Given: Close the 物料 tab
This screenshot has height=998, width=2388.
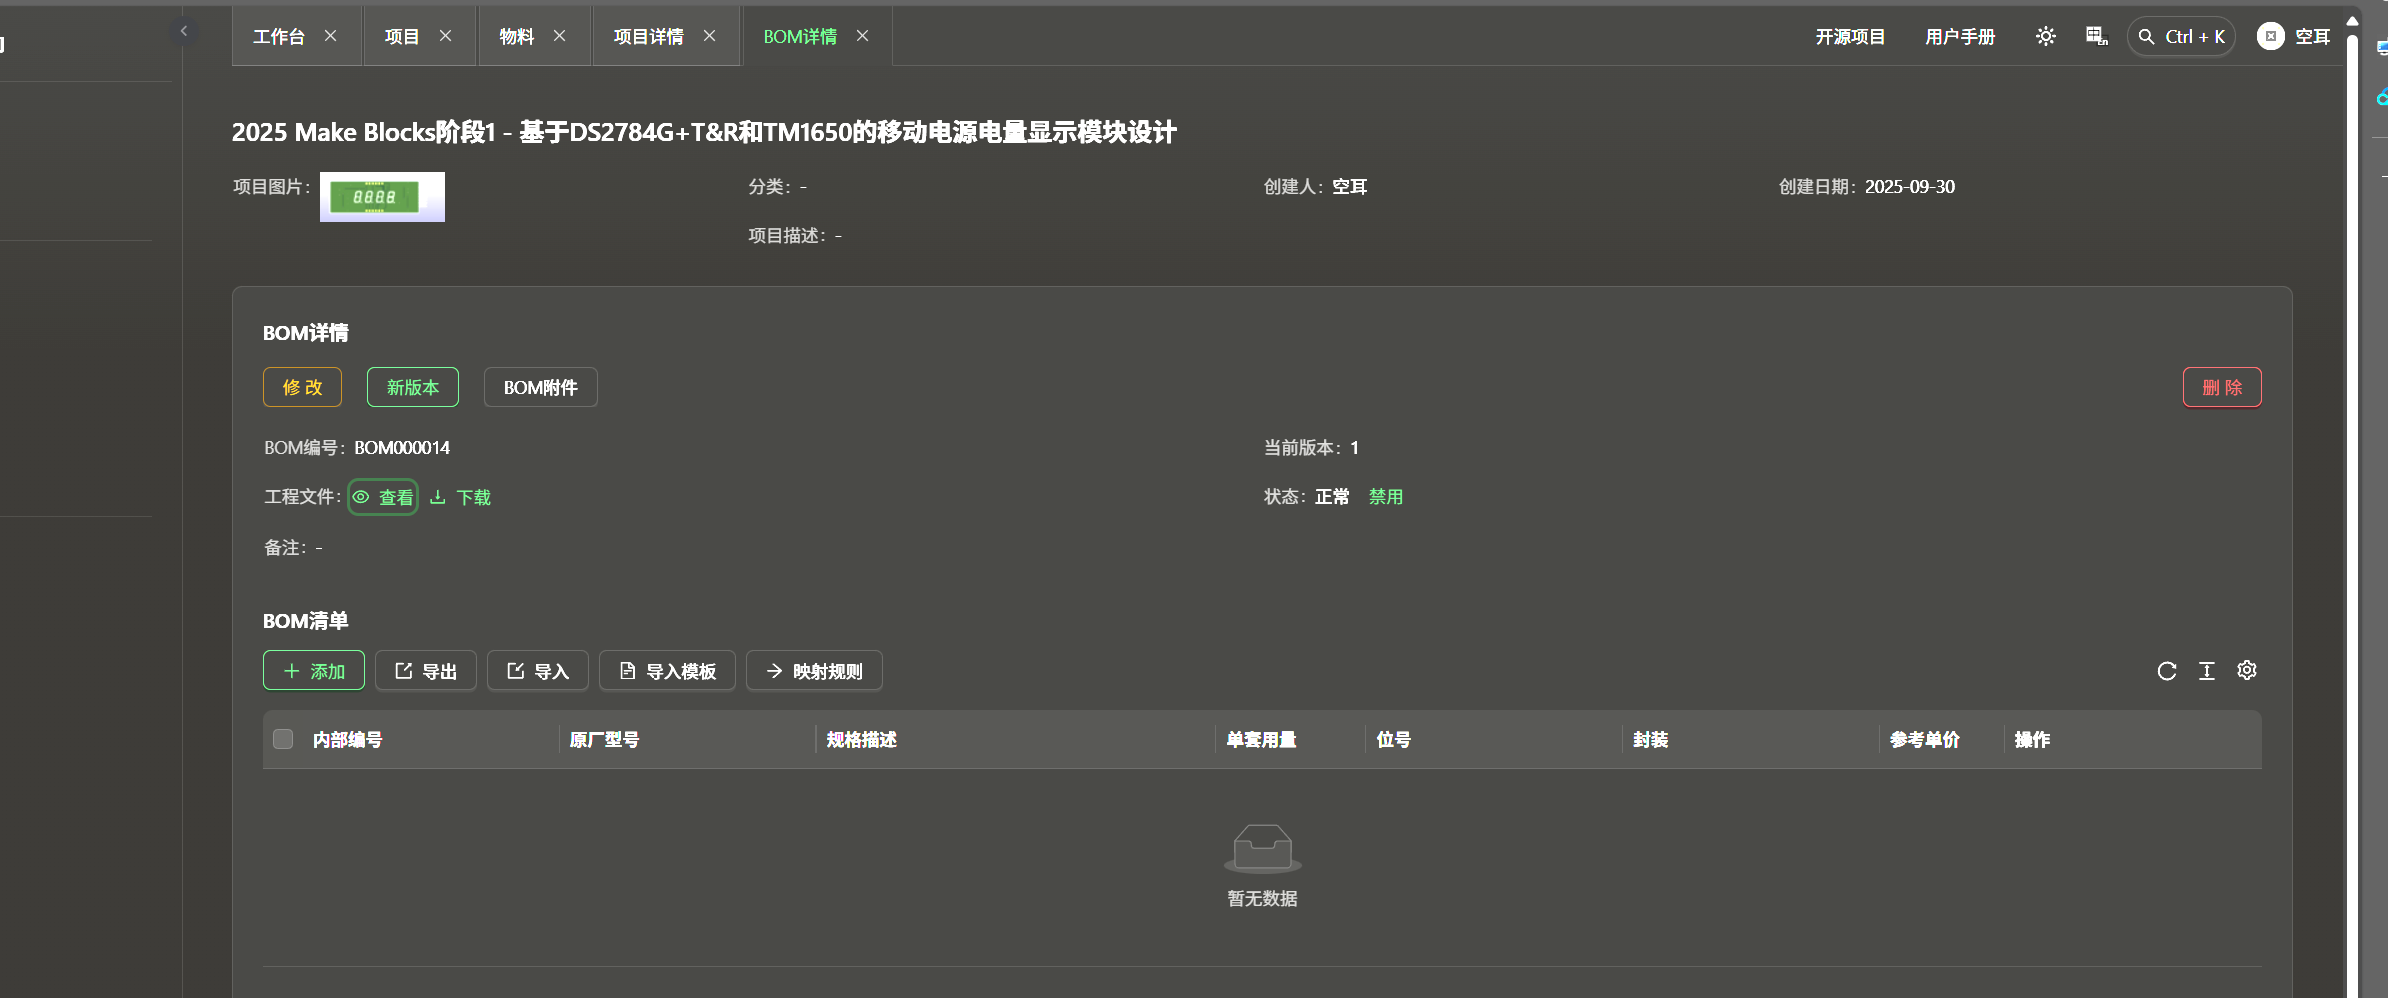Looking at the screenshot, I should (560, 36).
